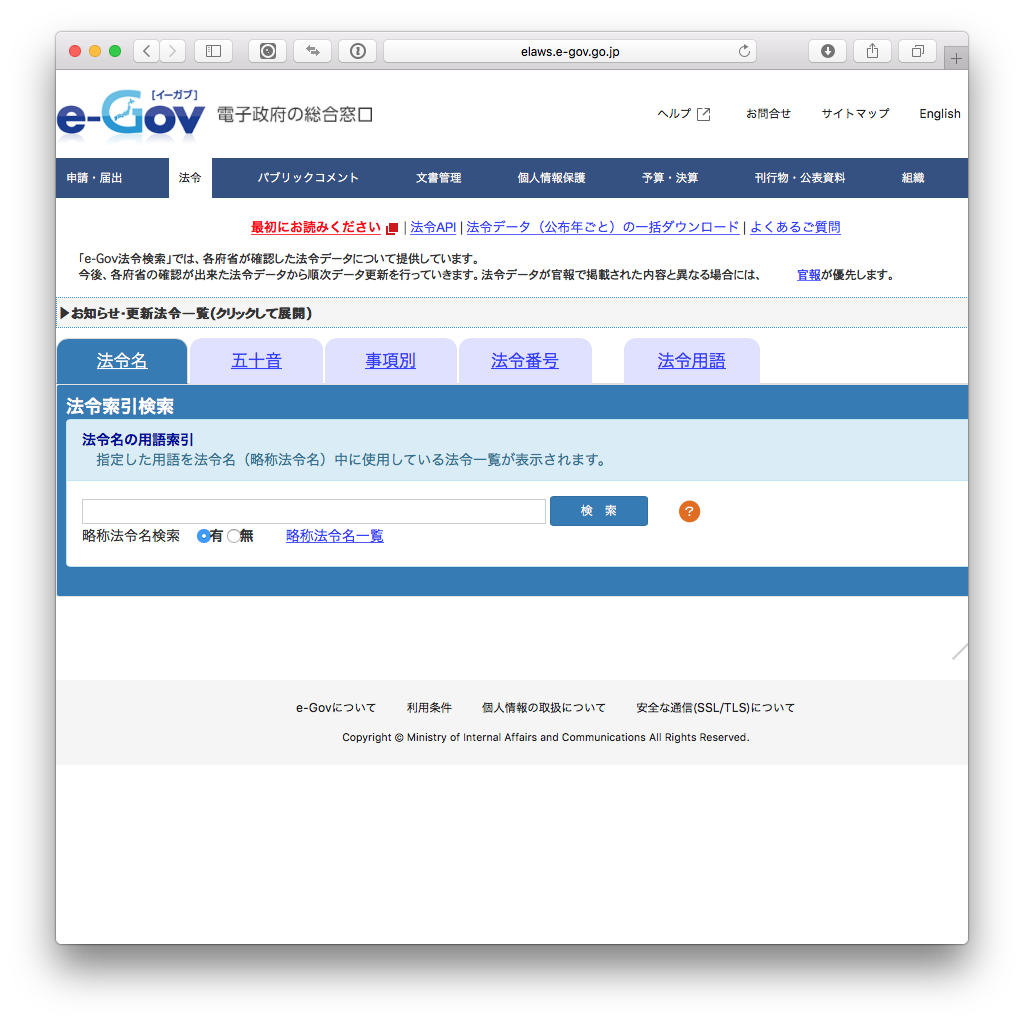Open the 略称法令名一覧 link

pyautogui.click(x=334, y=536)
